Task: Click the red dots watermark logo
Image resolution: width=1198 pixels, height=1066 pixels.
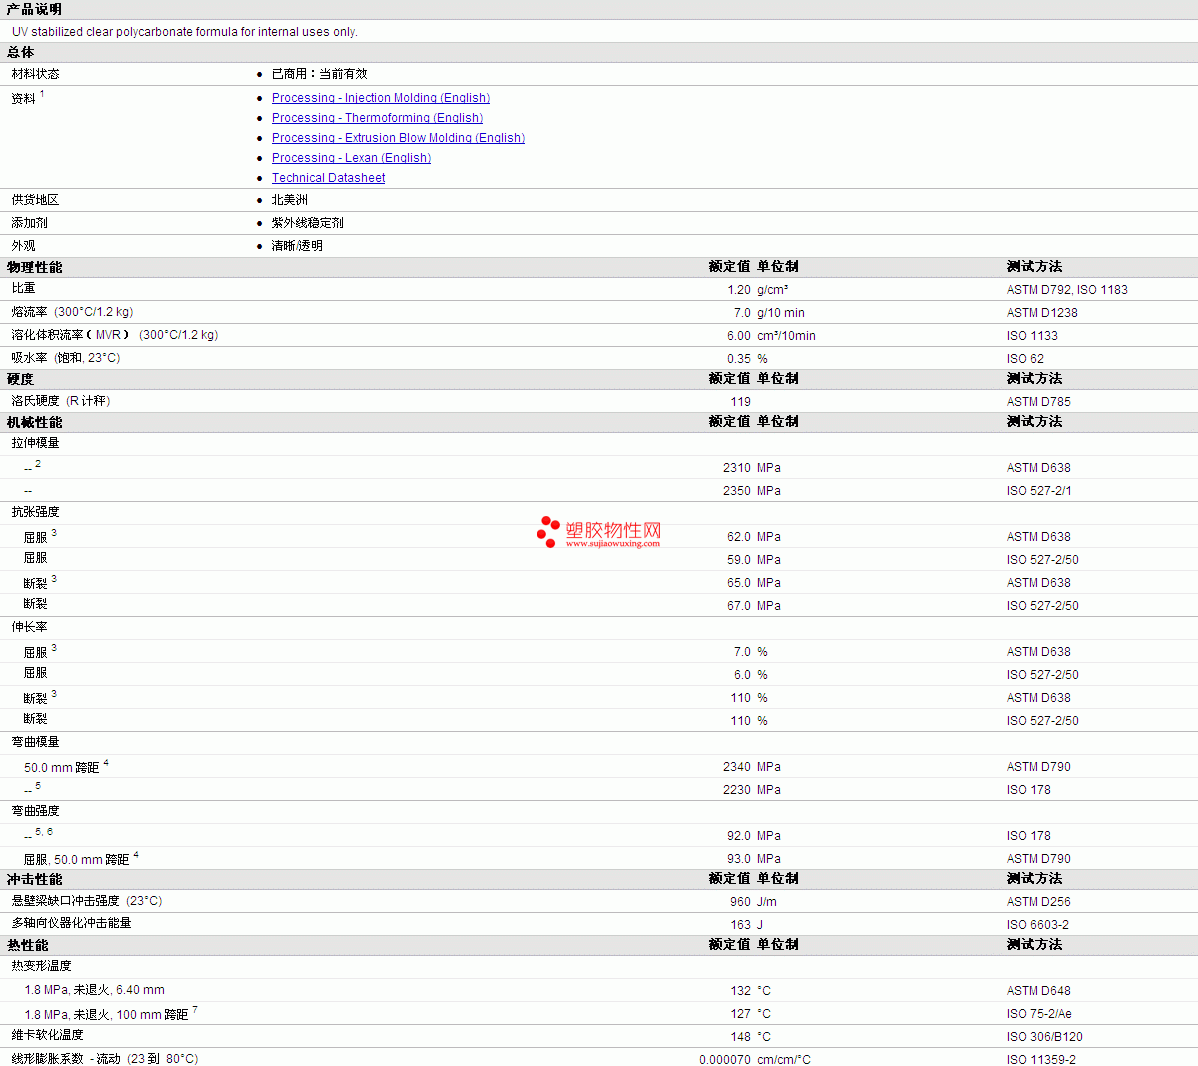Action: pyautogui.click(x=548, y=531)
